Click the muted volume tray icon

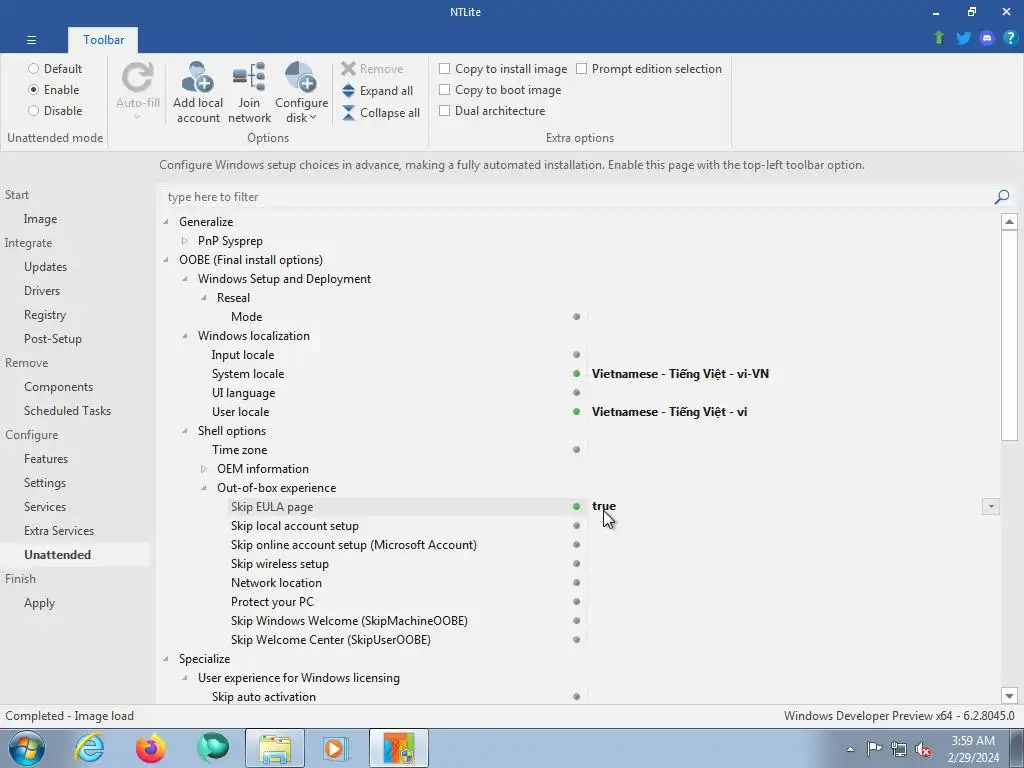coord(923,749)
